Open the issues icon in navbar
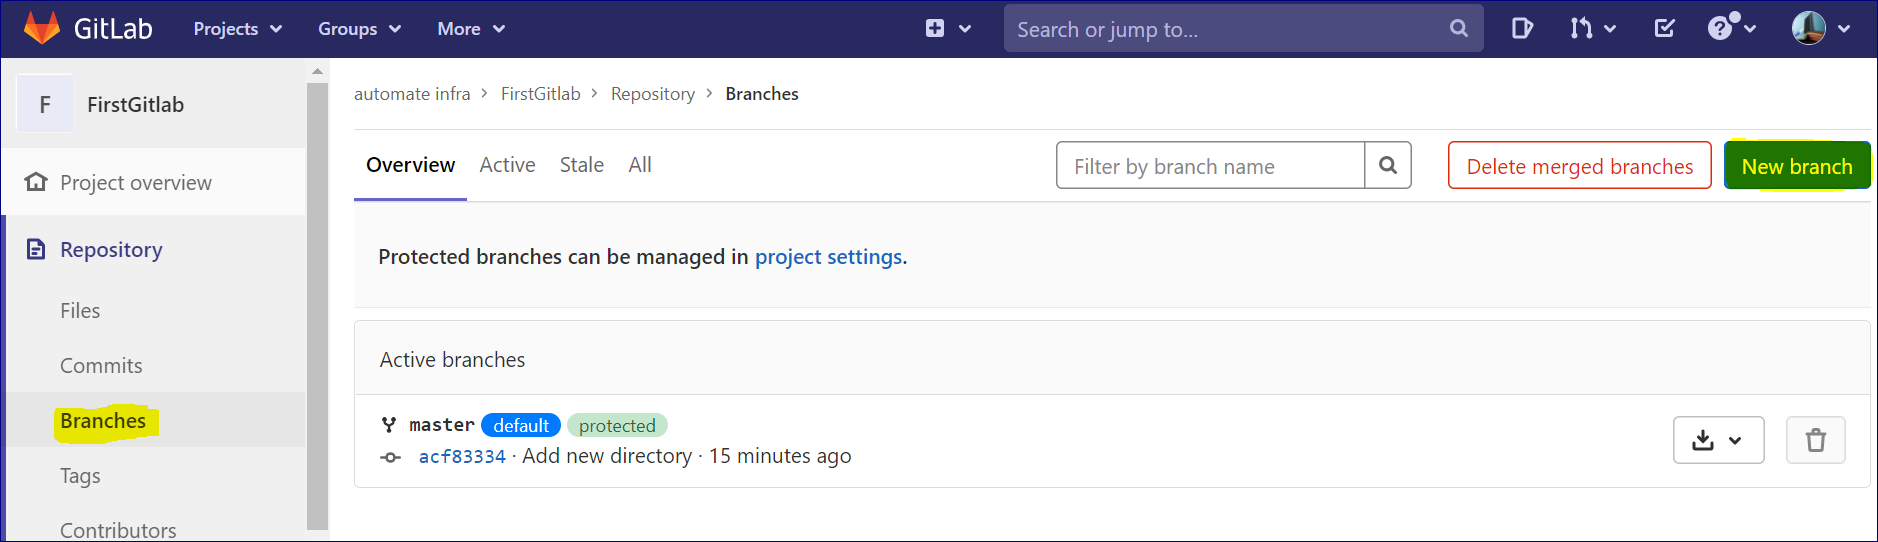This screenshot has height=542, width=1878. (1522, 29)
